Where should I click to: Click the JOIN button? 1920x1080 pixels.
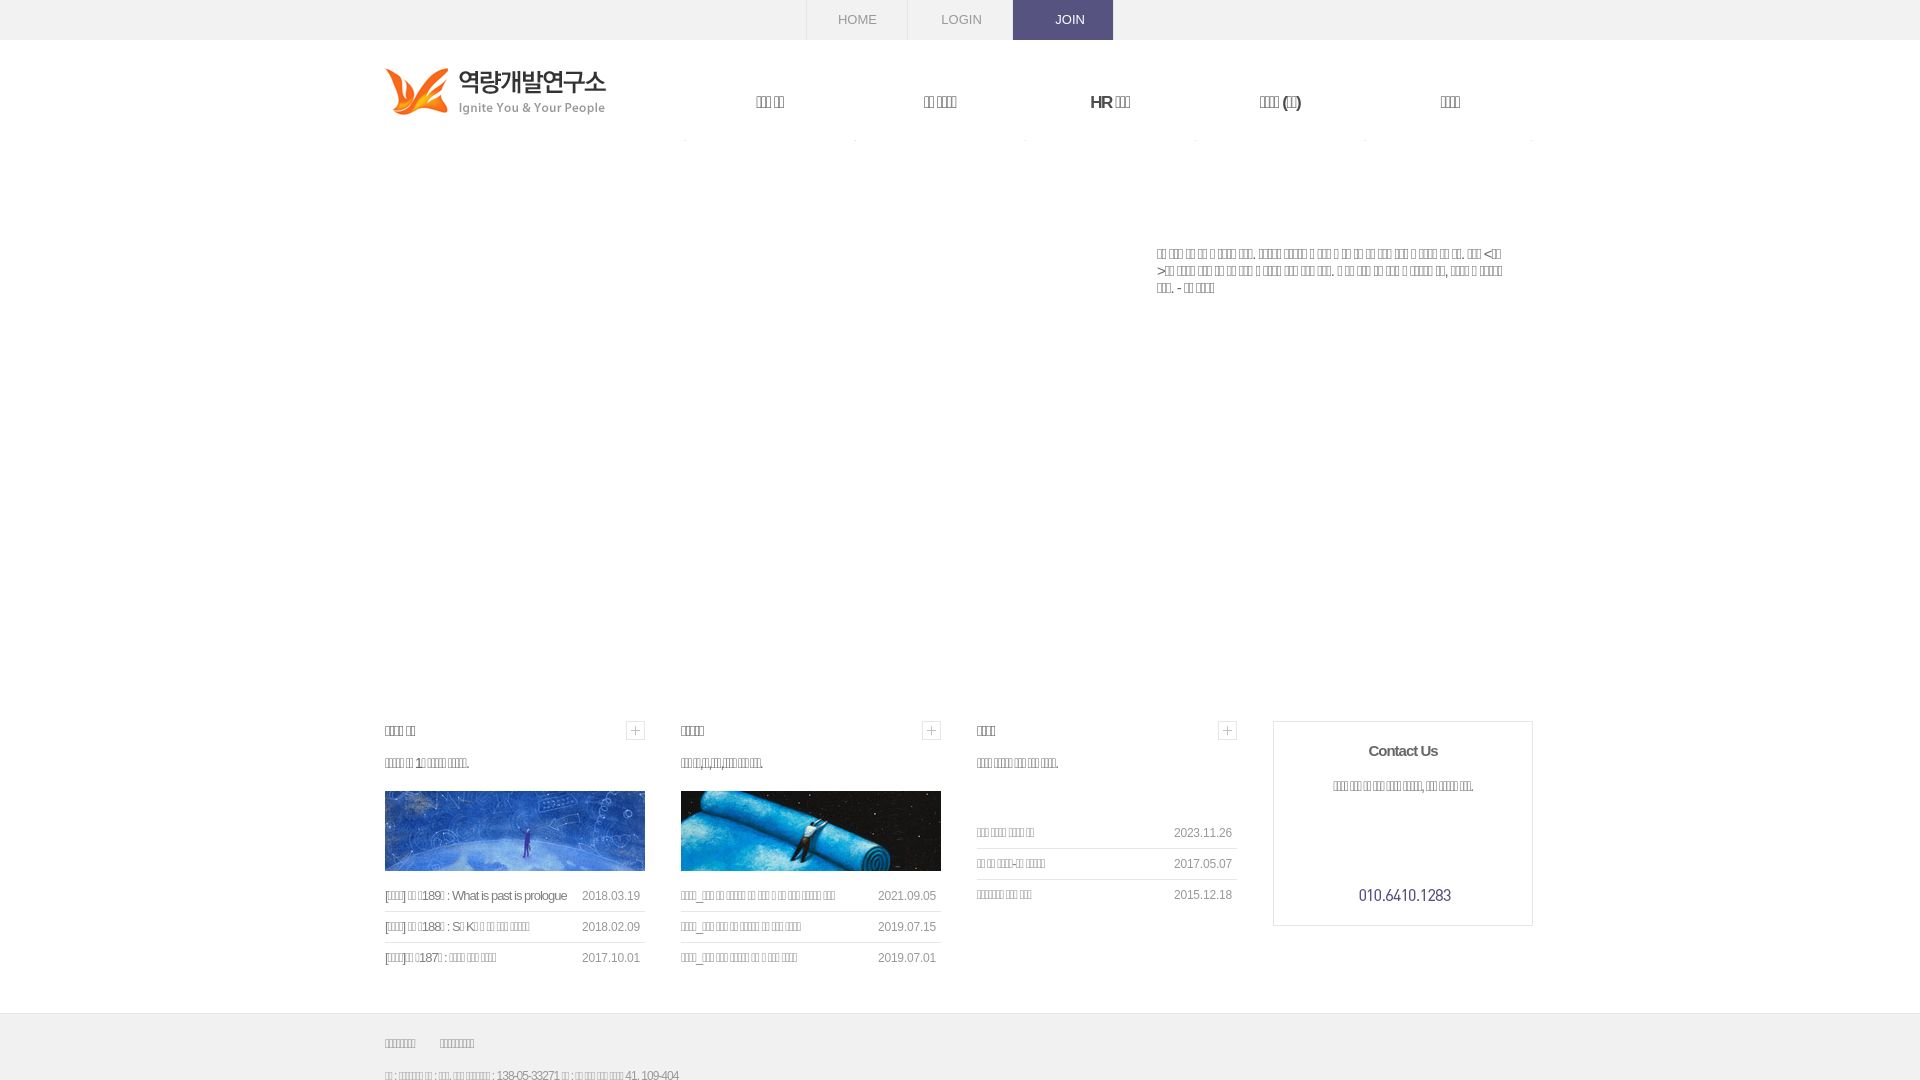coord(1063,20)
